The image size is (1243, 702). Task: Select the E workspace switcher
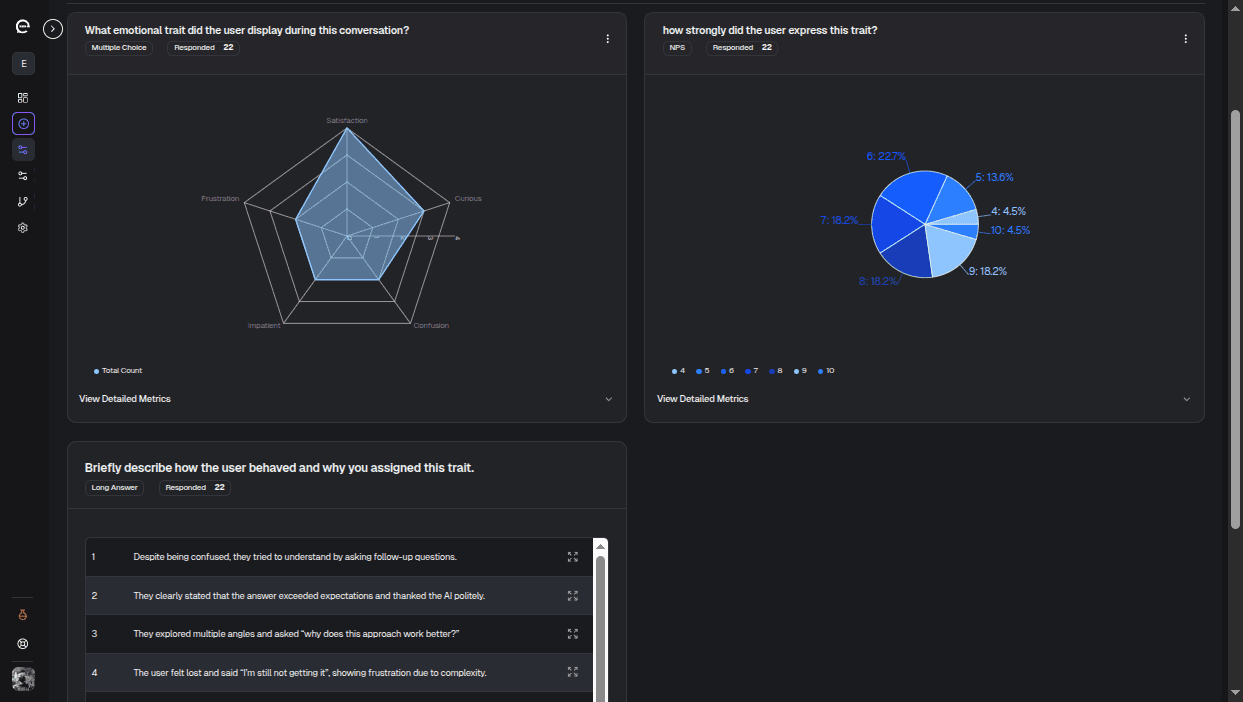click(x=23, y=64)
